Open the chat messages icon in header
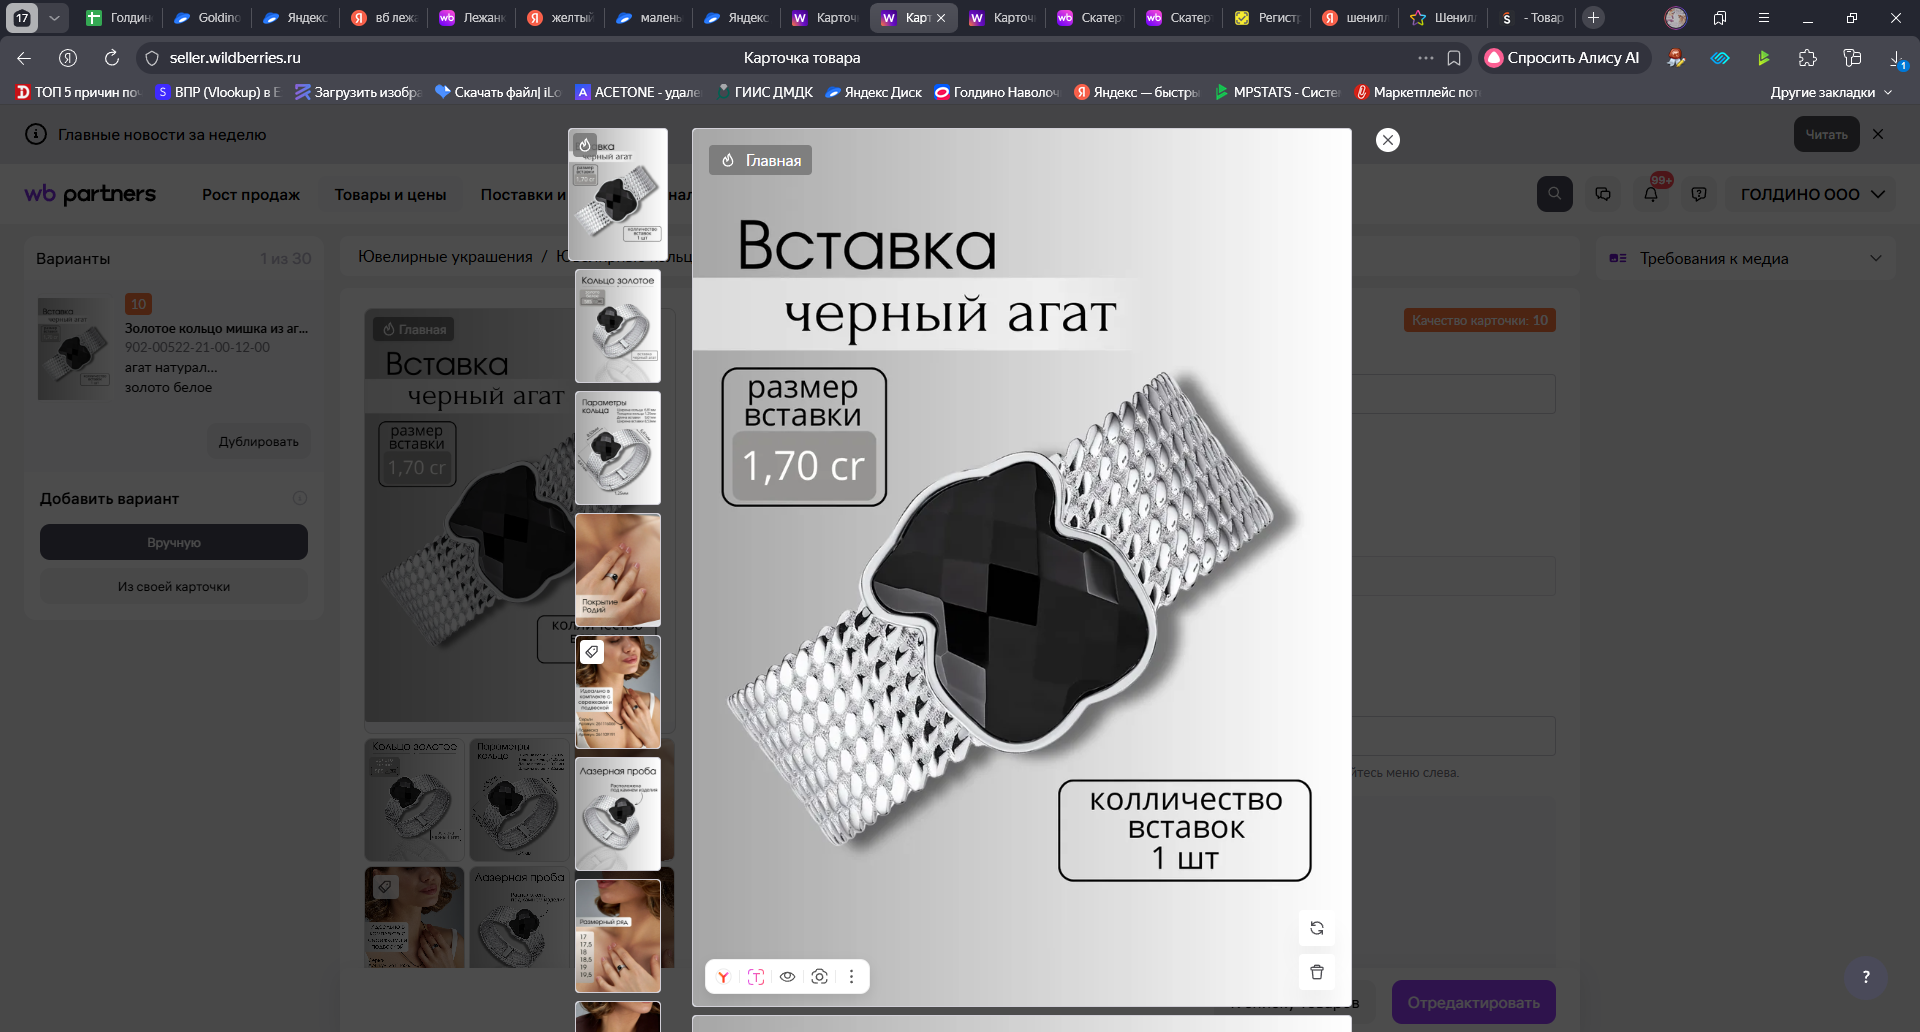The width and height of the screenshot is (1920, 1032). coord(1603,194)
